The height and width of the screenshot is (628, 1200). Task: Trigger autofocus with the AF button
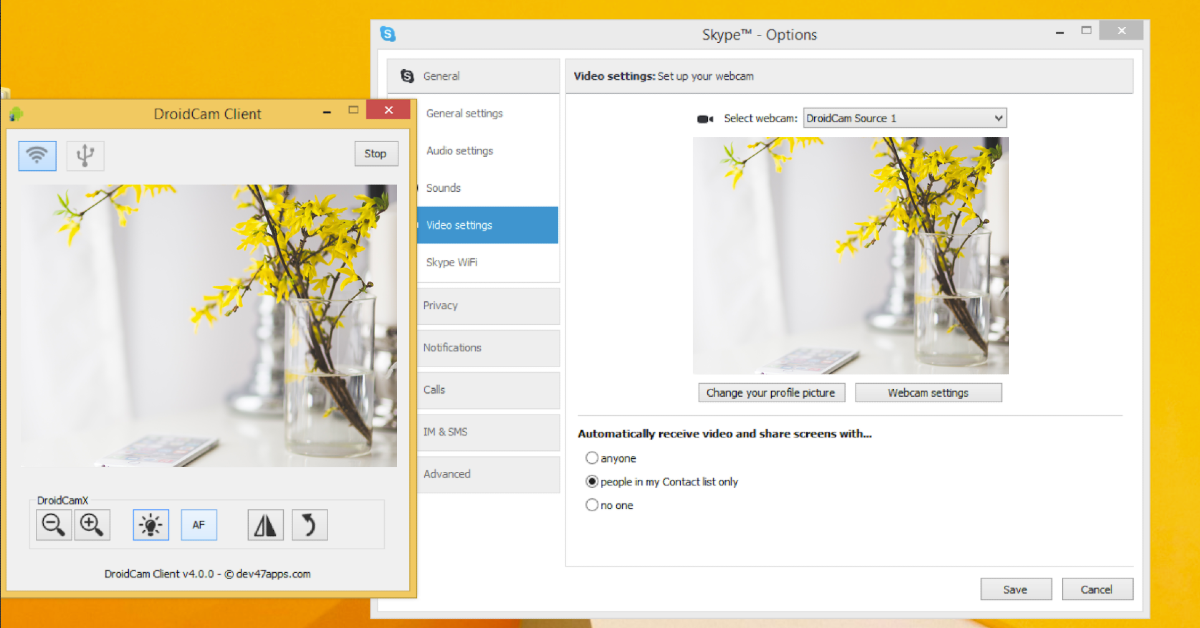(x=199, y=525)
